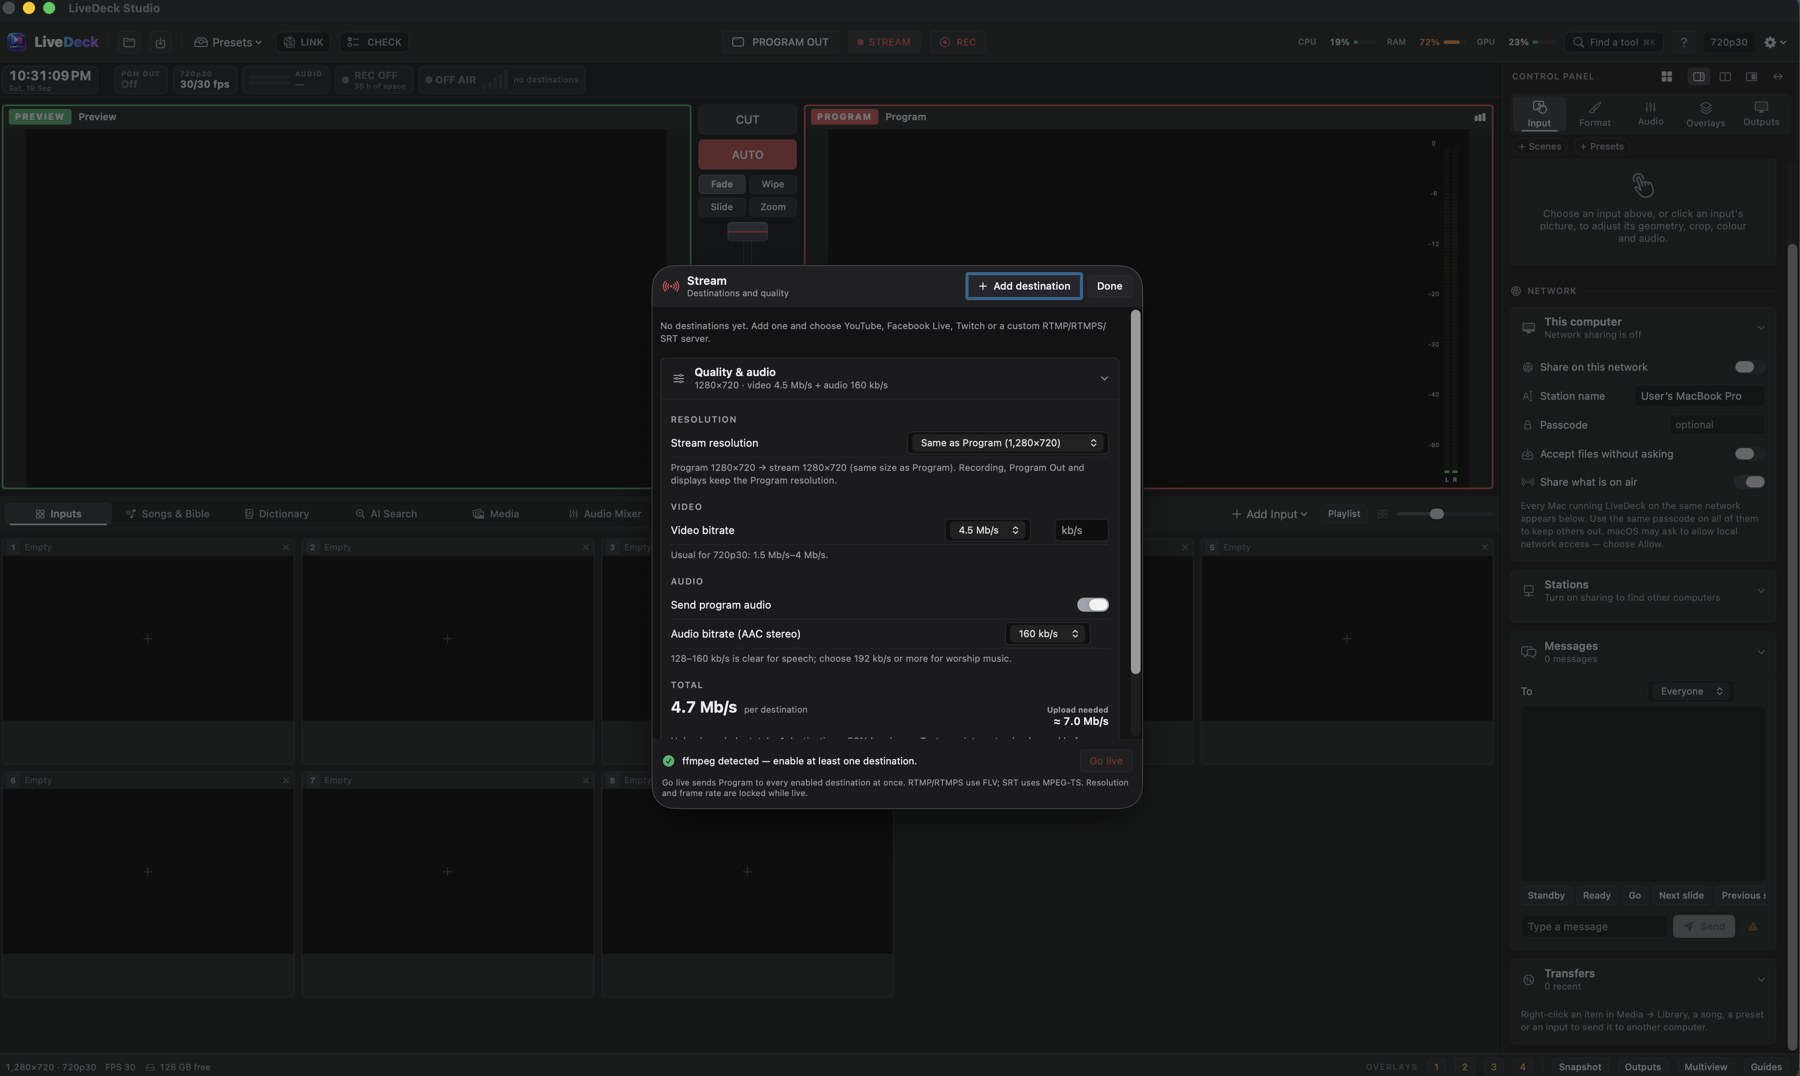This screenshot has height=1076, width=1800.
Task: Click the Program audio meter bars icon
Action: pos(1479,117)
